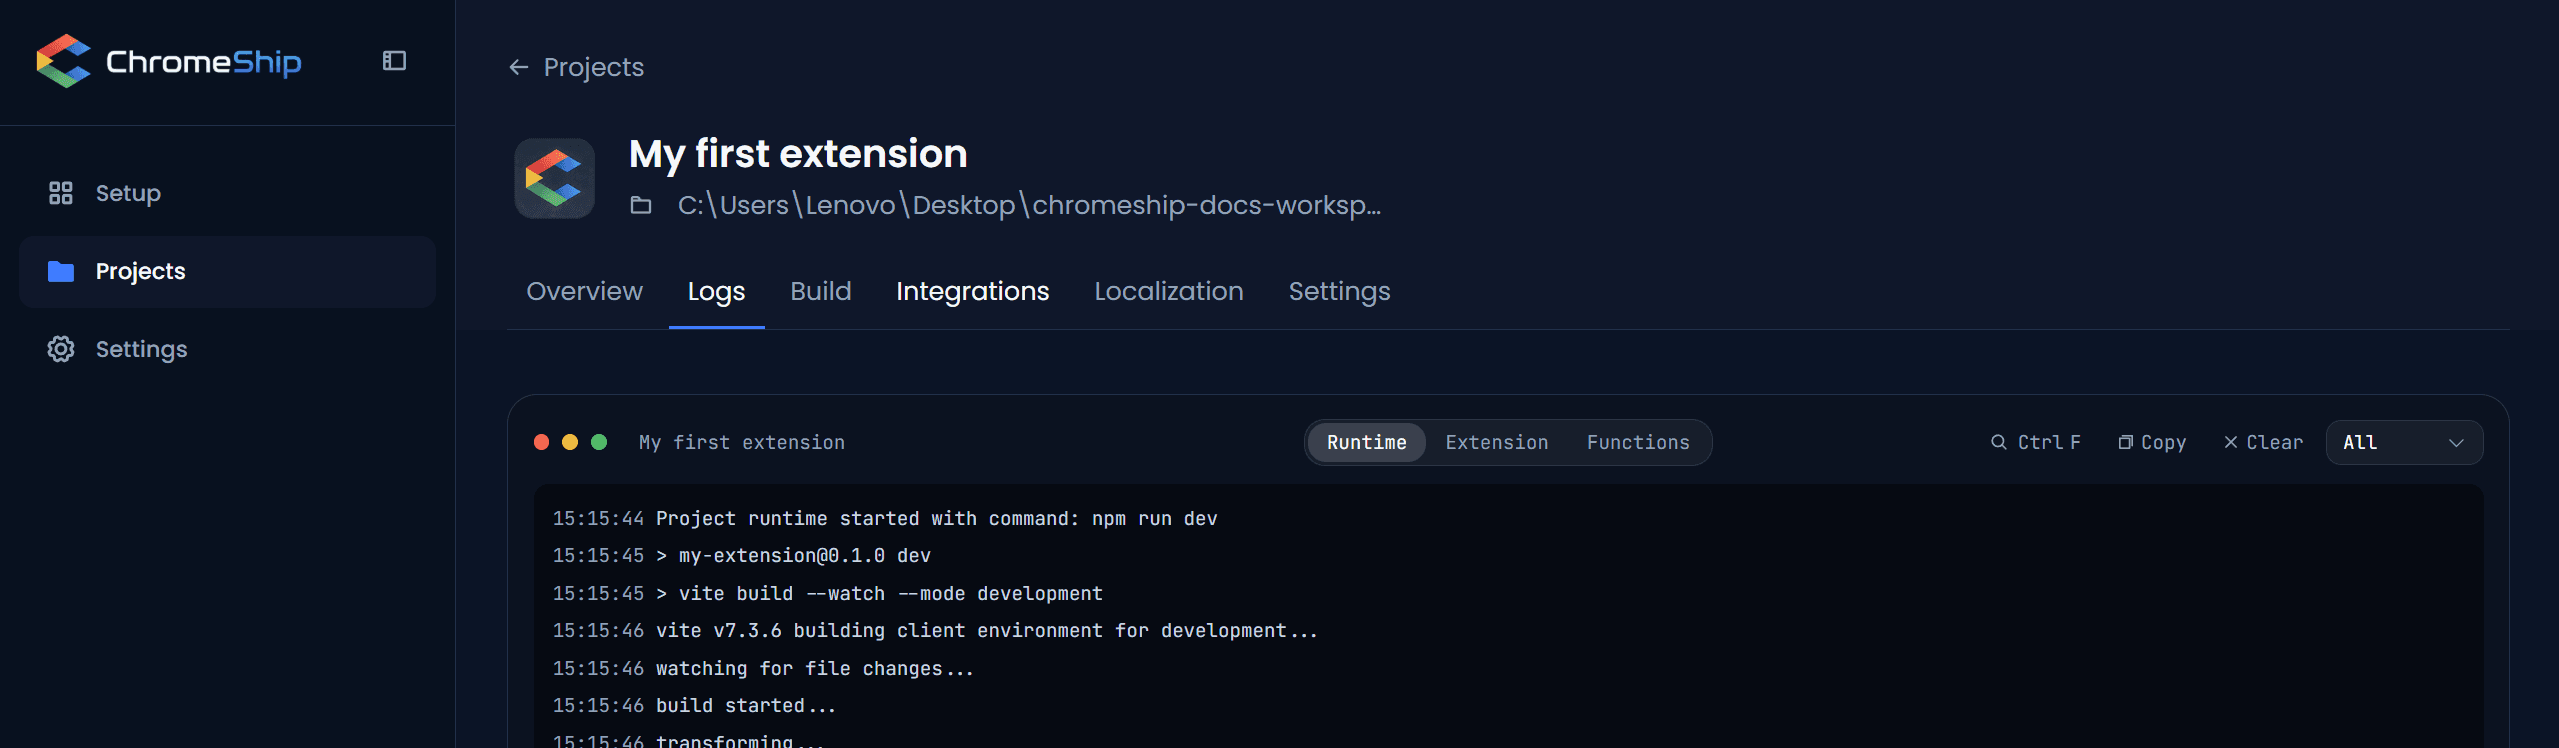Click the folder icon beside project path
Image resolution: width=2559 pixels, height=748 pixels.
[641, 205]
